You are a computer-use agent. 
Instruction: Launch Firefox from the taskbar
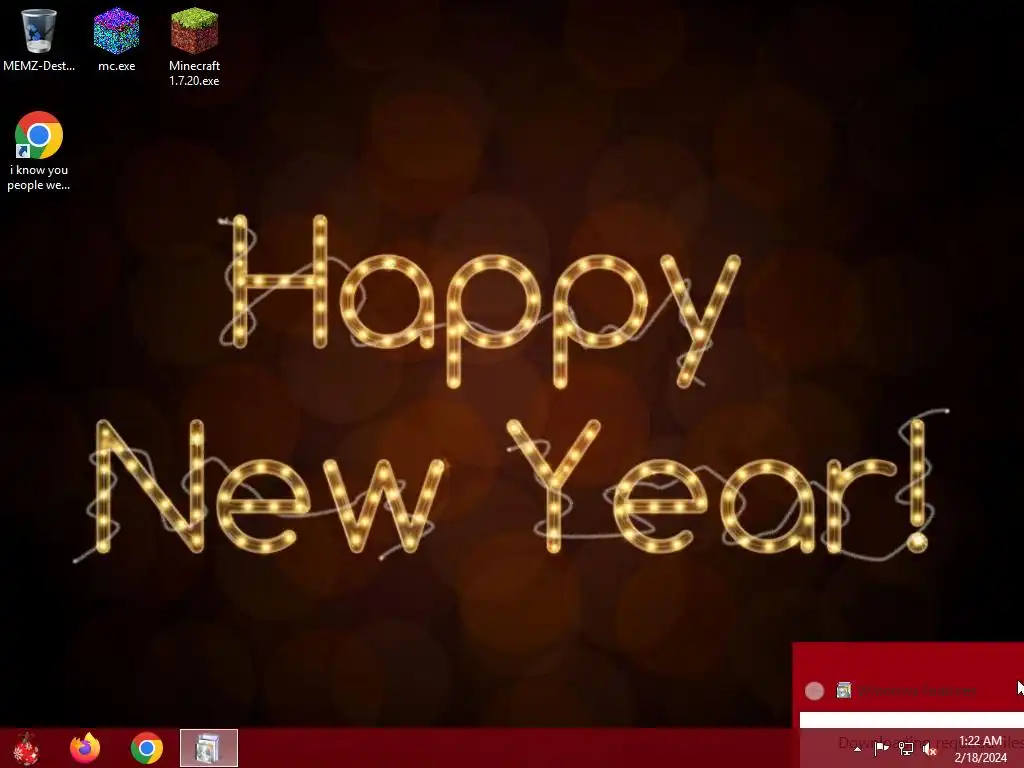point(85,748)
